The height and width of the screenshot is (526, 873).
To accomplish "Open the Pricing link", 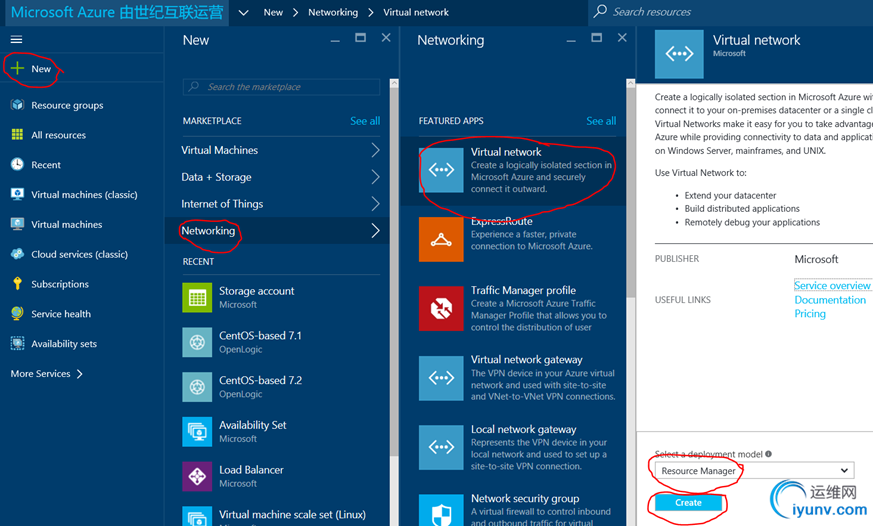I will (810, 313).
